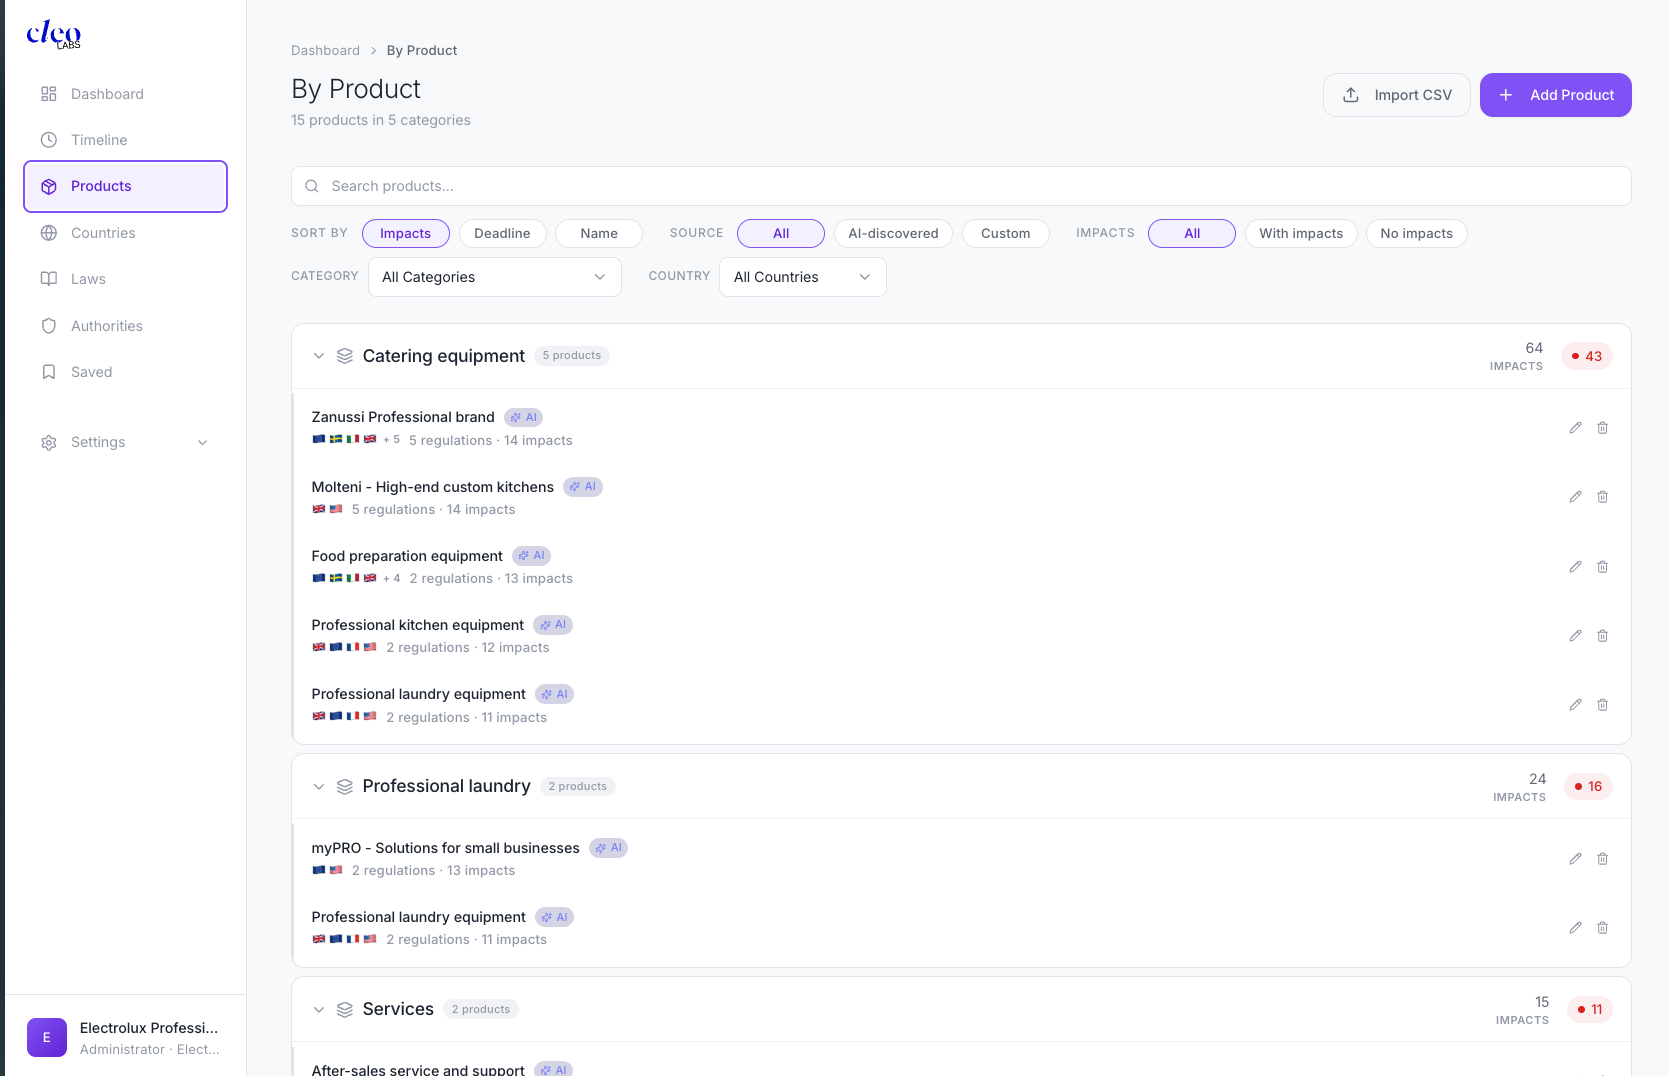Open the All Categories dropdown
Image resolution: width=1669 pixels, height=1076 pixels.
(x=495, y=277)
